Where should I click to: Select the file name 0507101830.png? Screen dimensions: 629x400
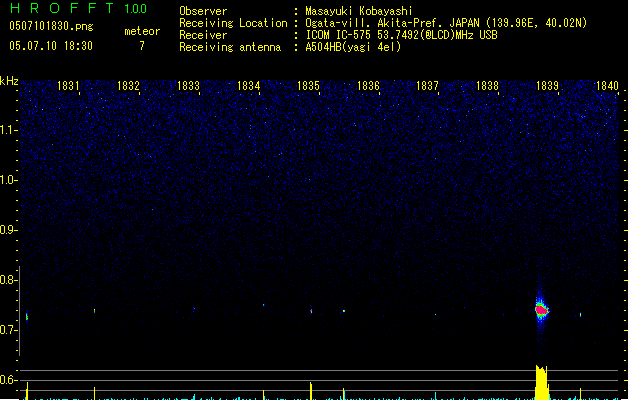pyautogui.click(x=51, y=26)
